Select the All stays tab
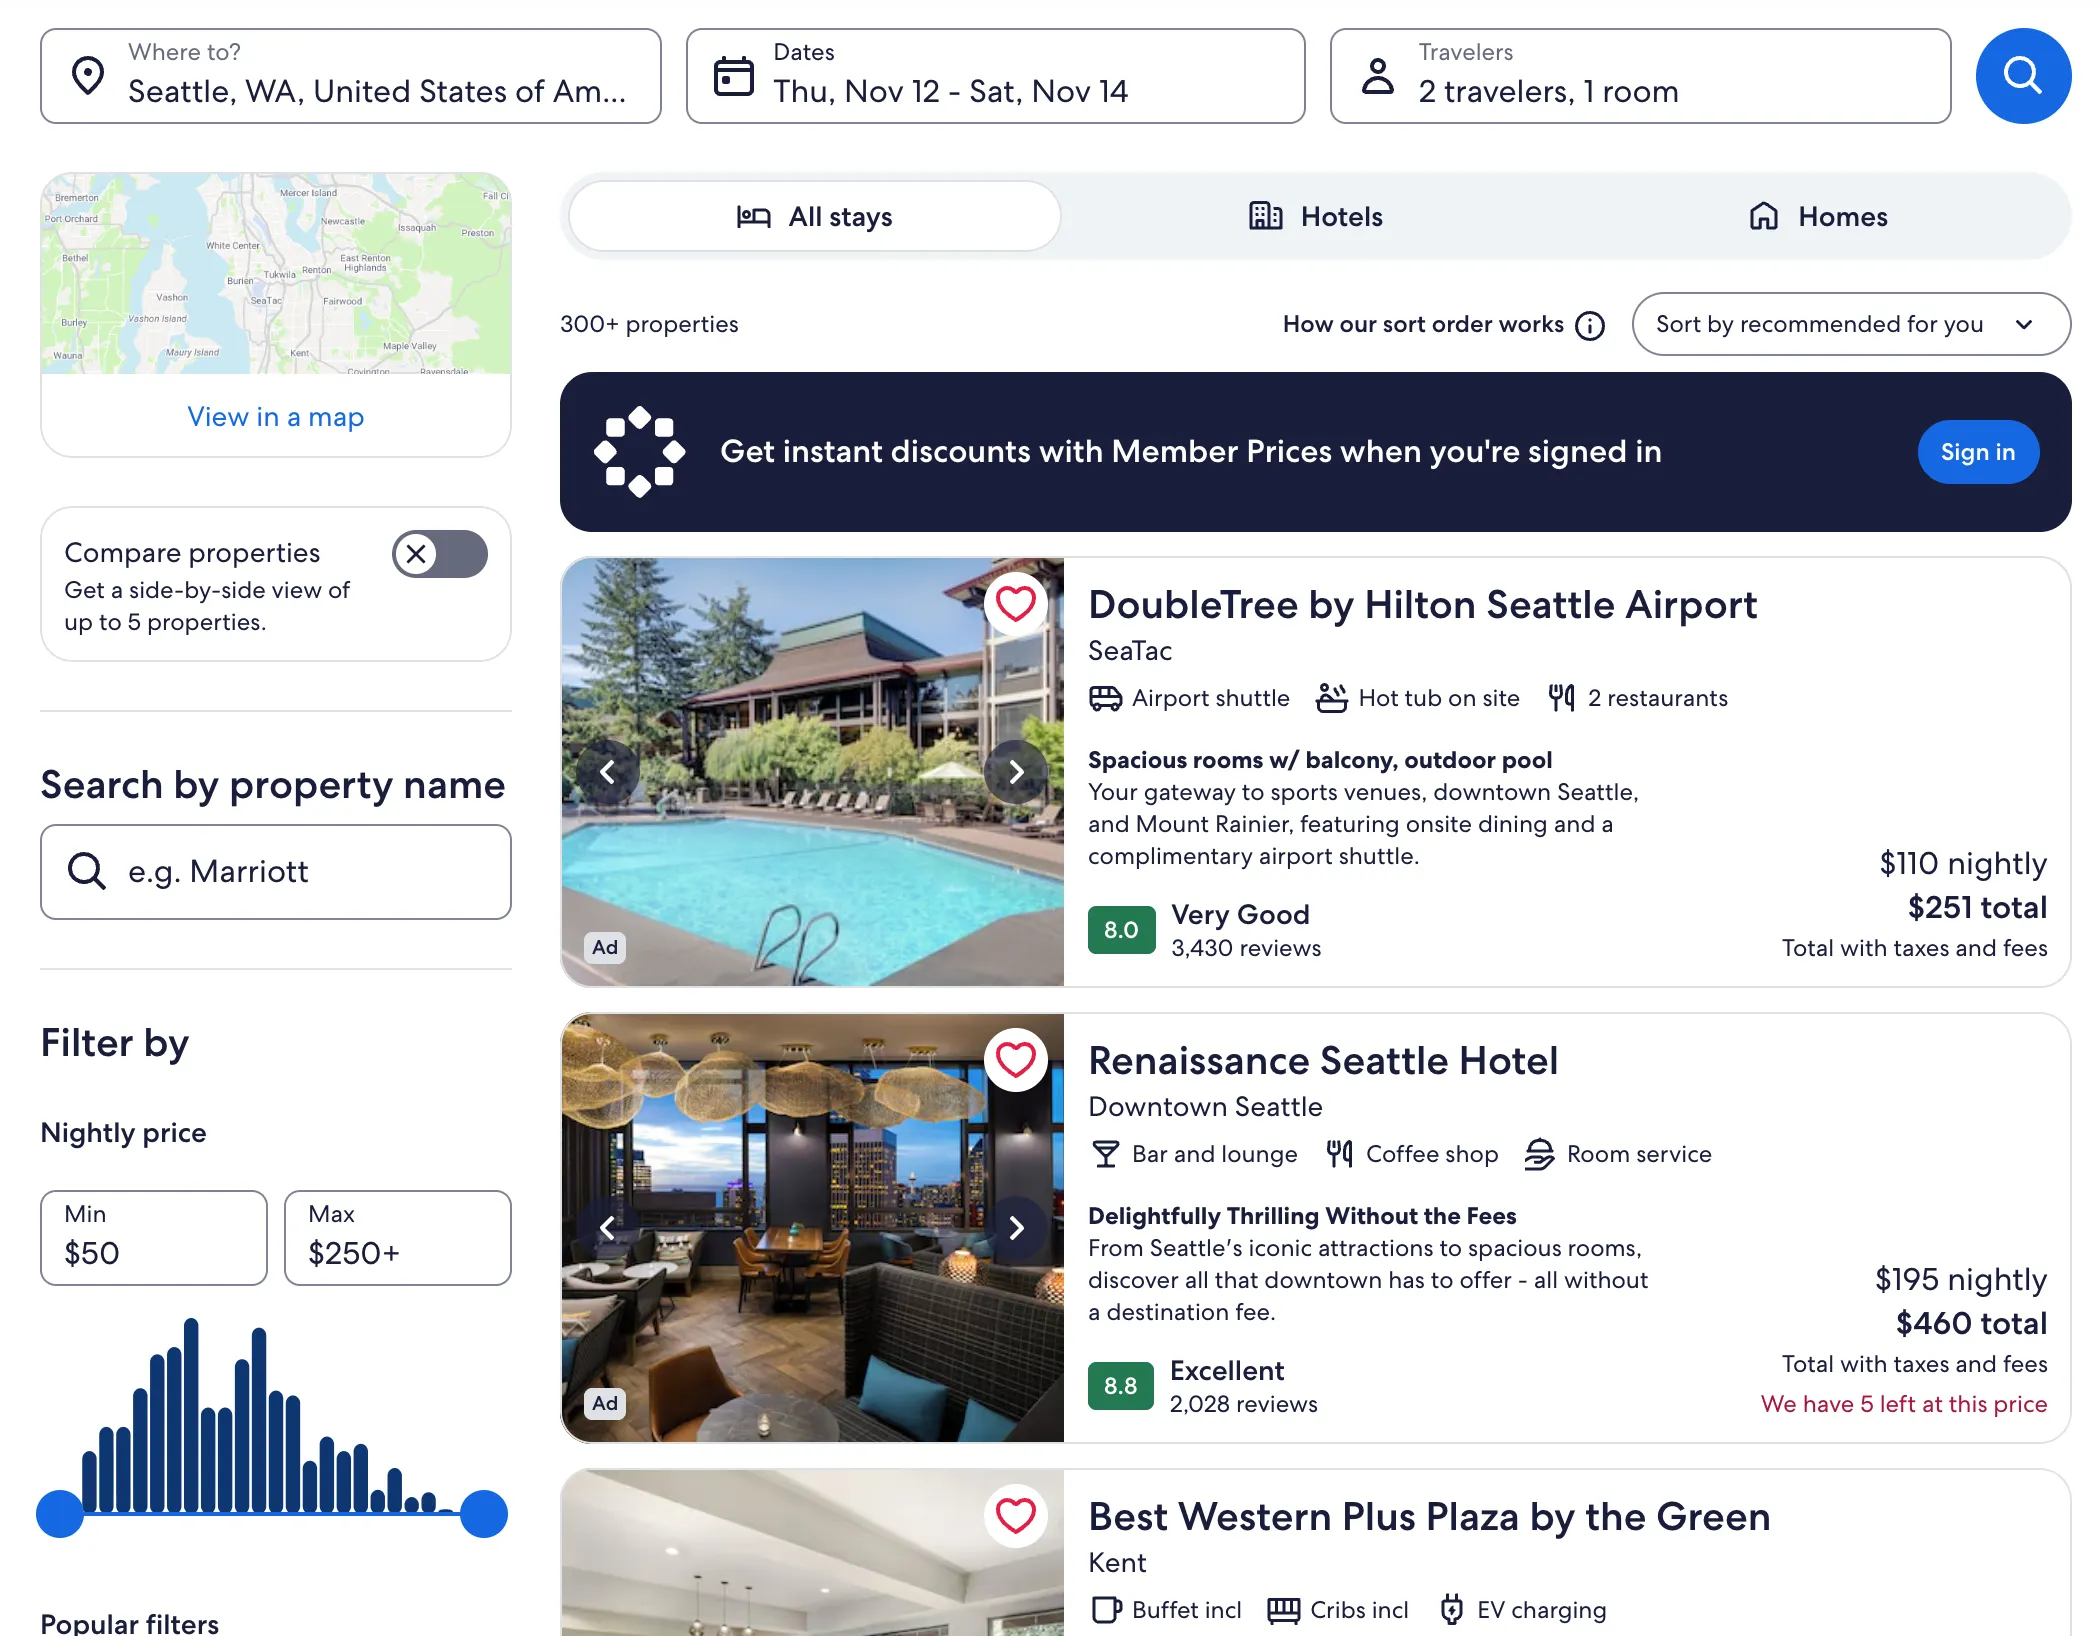The height and width of the screenshot is (1636, 2100). [814, 217]
